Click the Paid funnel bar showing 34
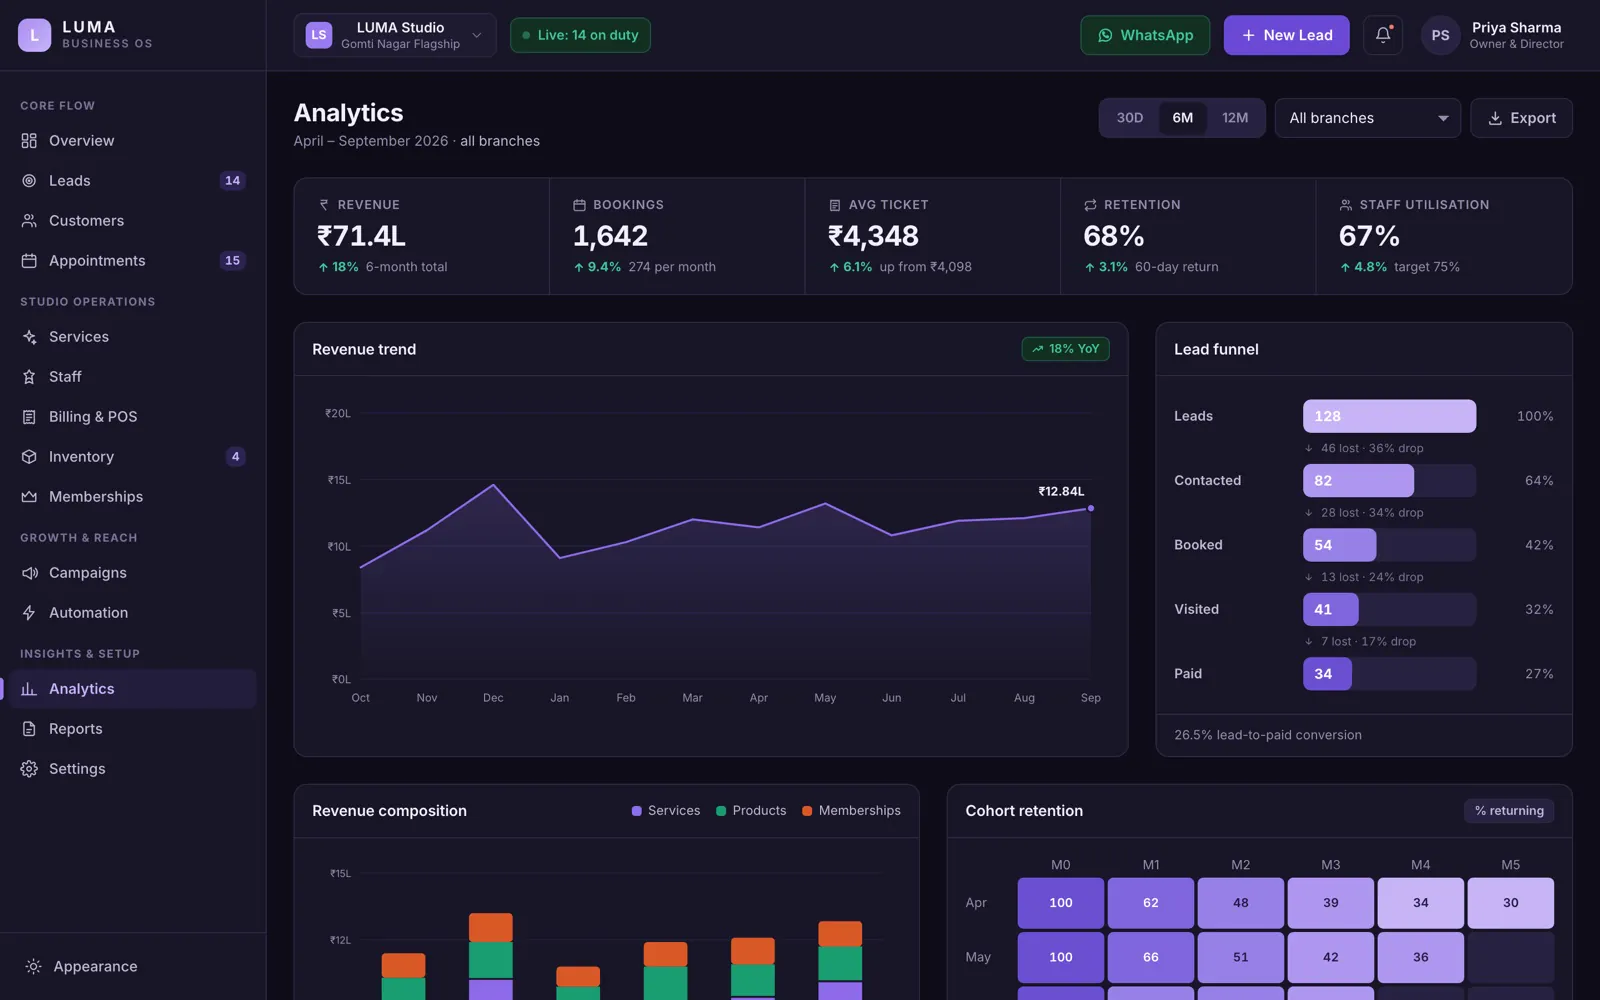This screenshot has width=1600, height=1000. click(1327, 674)
